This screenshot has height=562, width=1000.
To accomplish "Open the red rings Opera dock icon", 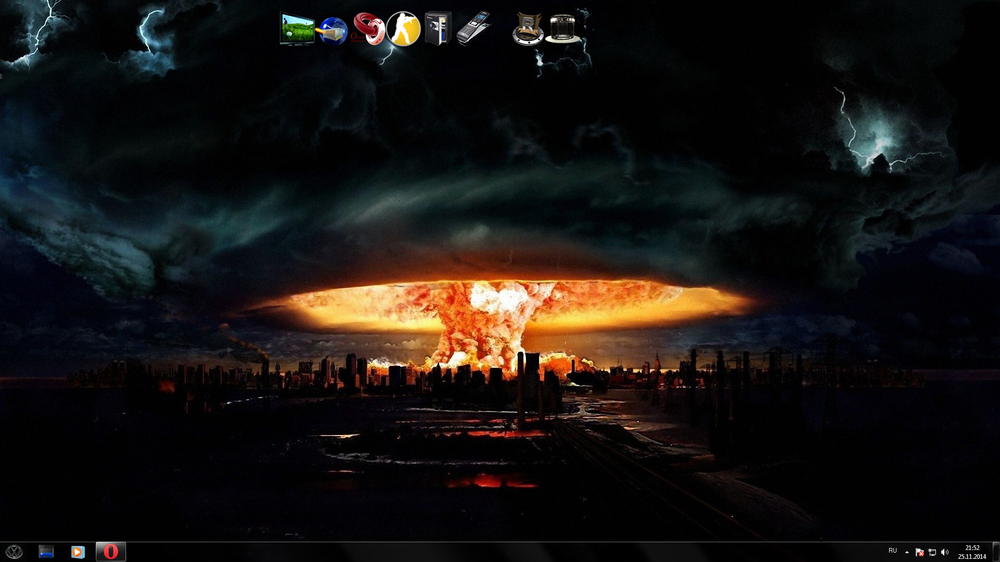I will tap(368, 29).
